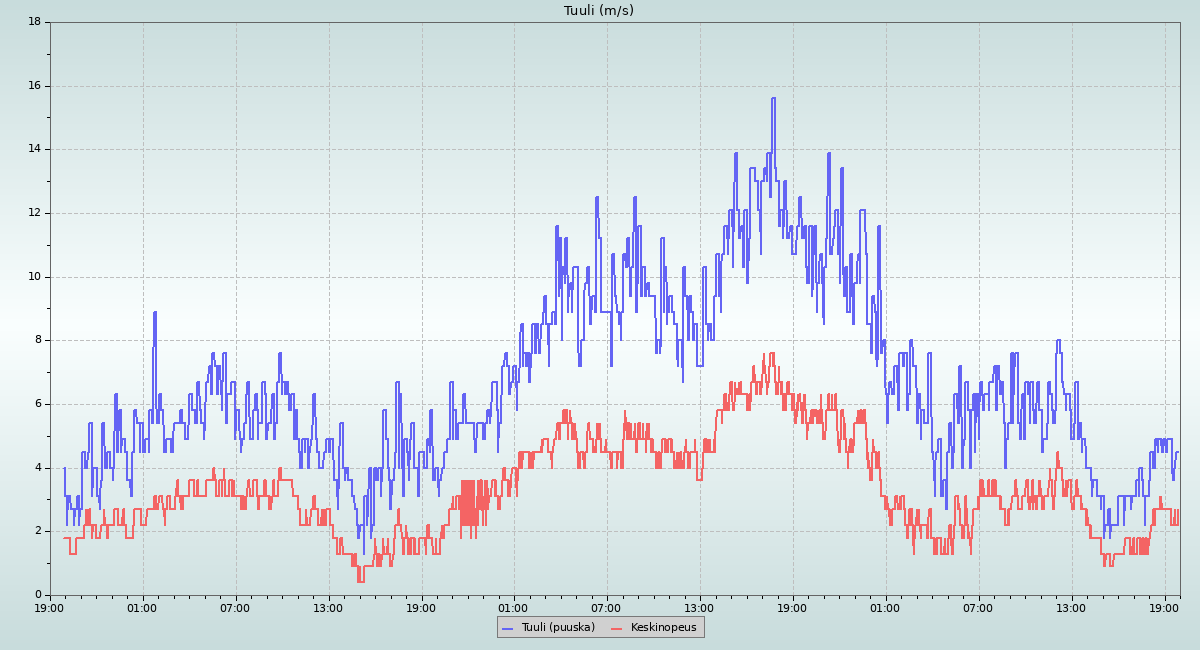This screenshot has width=1200, height=650.
Task: Click the red line swatch in legend
Action: [616, 628]
